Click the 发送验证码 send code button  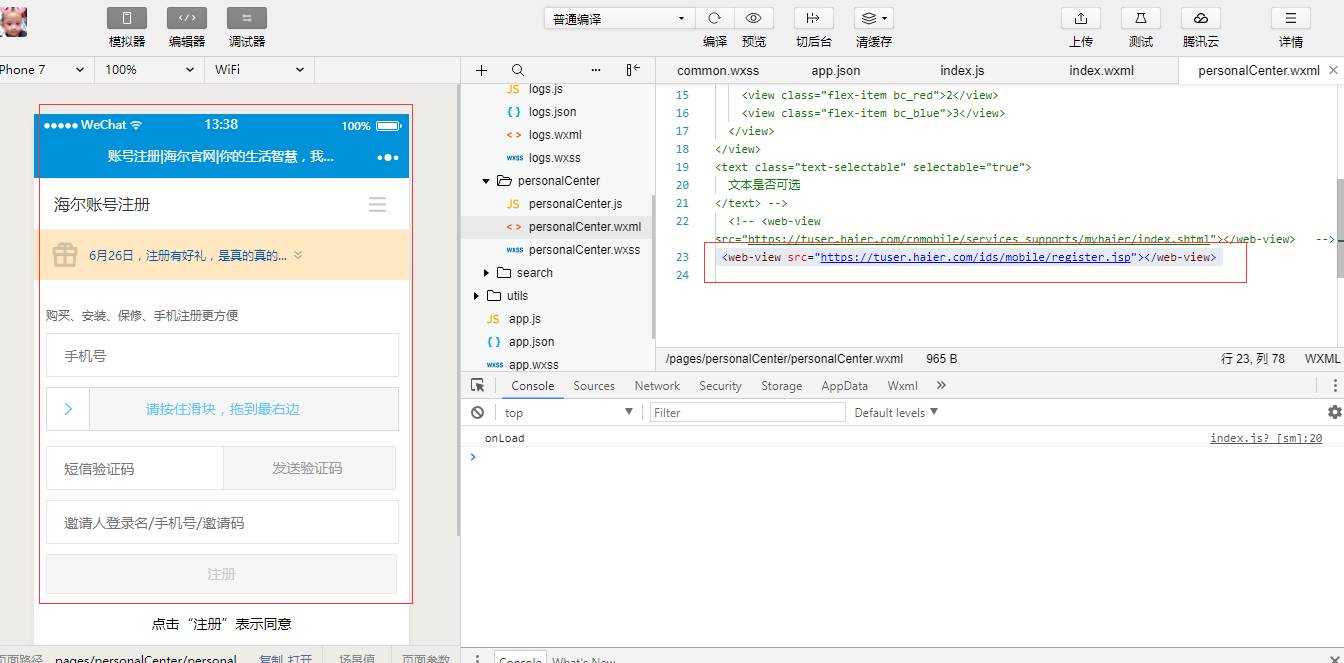click(x=309, y=468)
